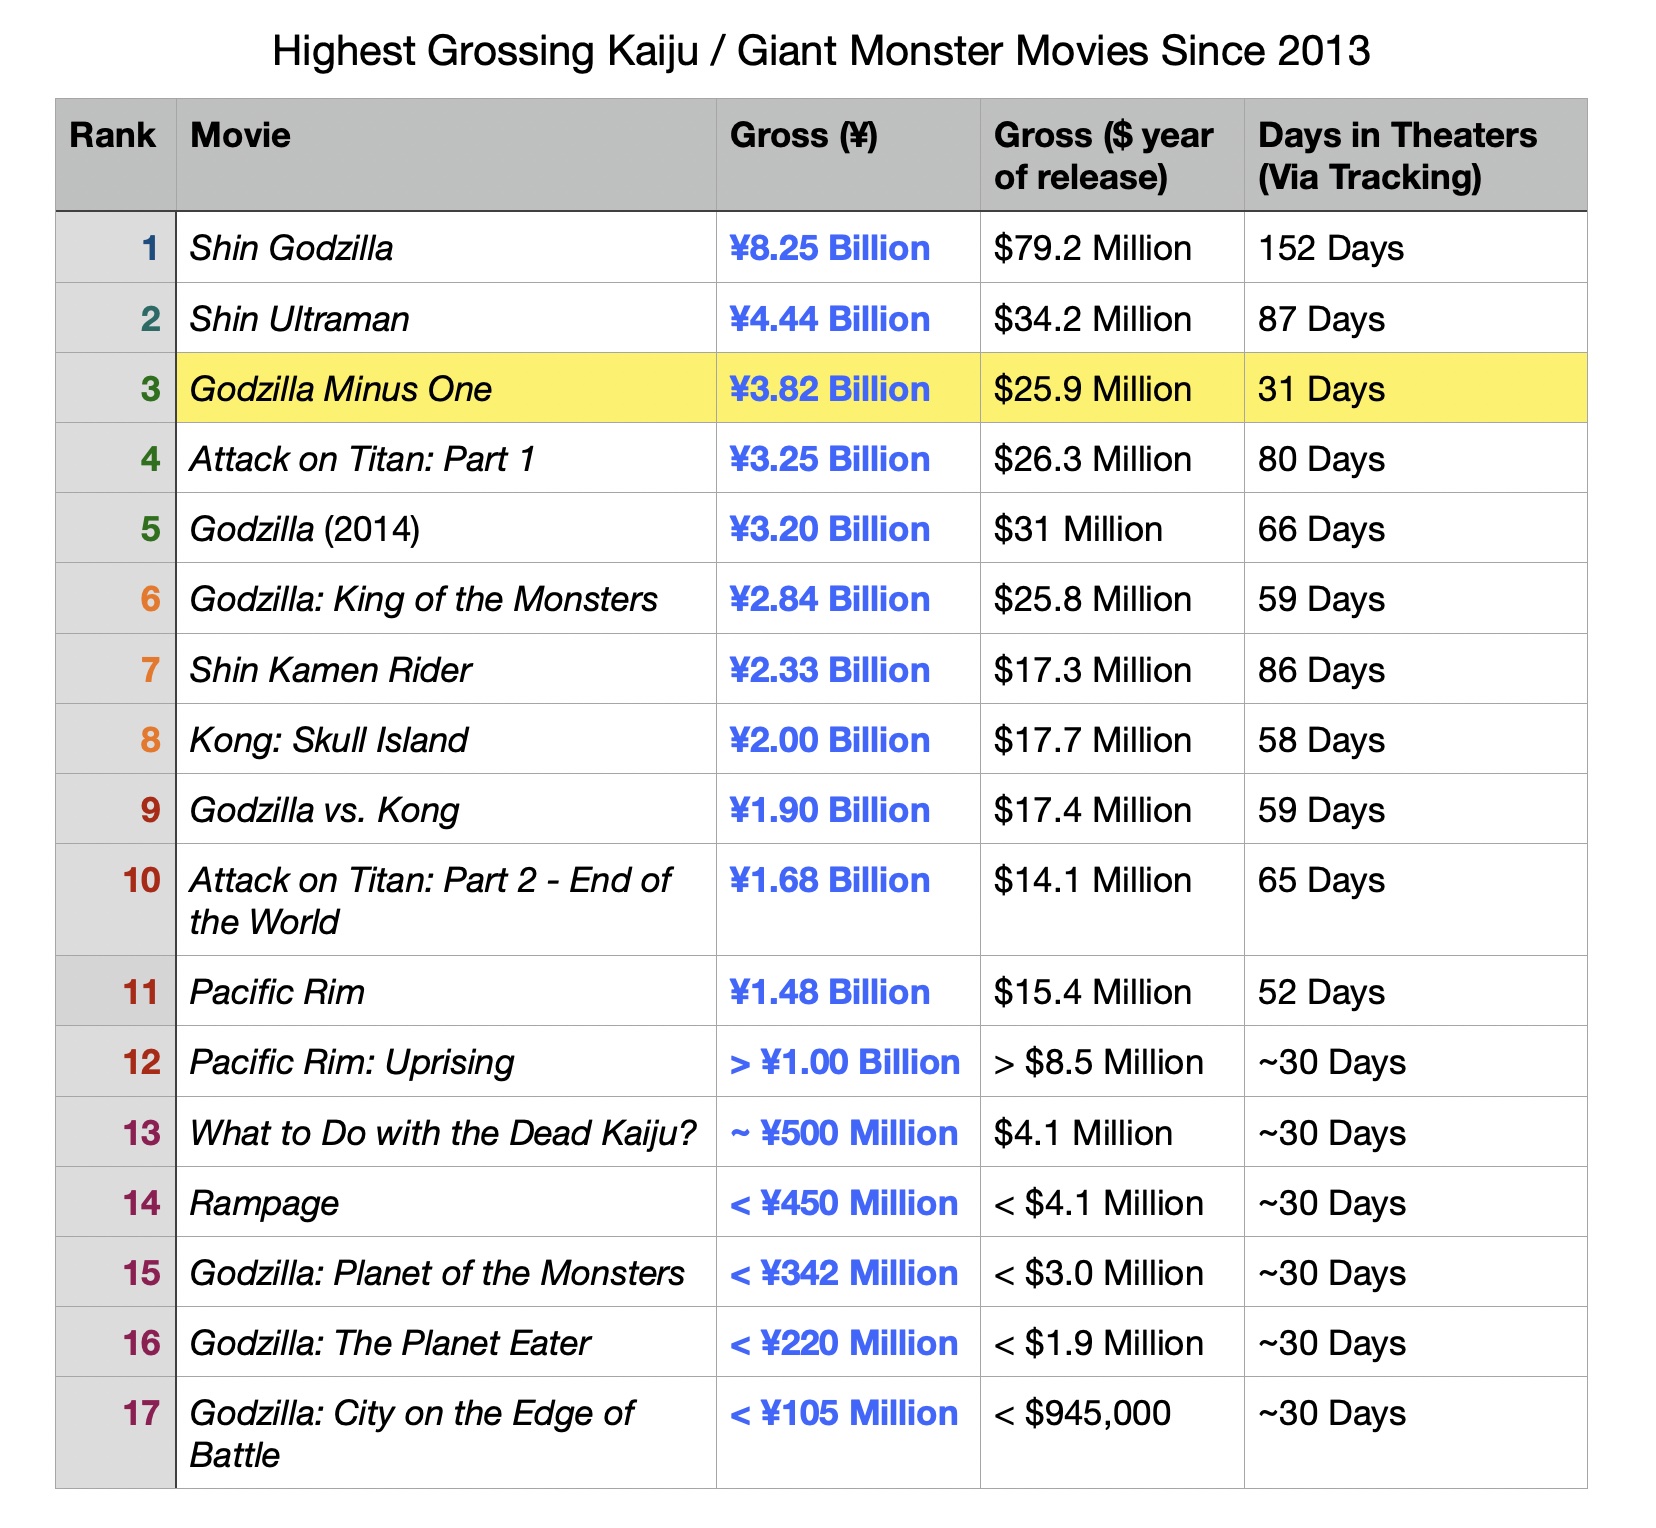
Task: Click the '¥3.25 Billion' gross cell
Action: pyautogui.click(x=848, y=458)
